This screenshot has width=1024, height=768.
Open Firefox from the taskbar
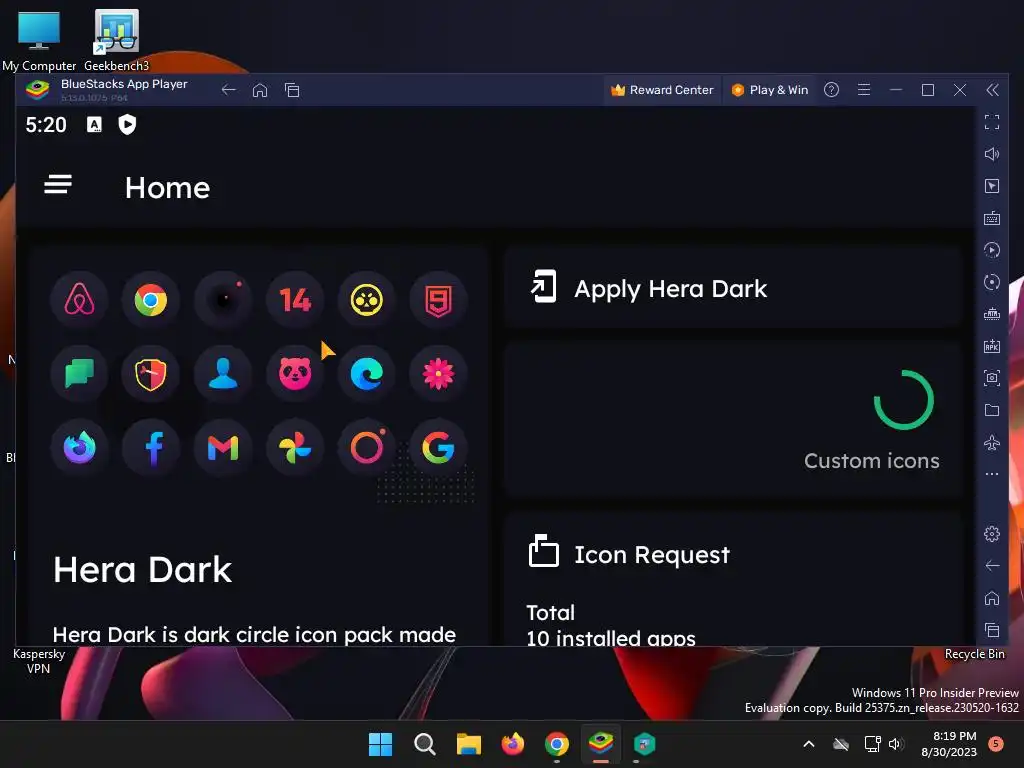pos(513,744)
